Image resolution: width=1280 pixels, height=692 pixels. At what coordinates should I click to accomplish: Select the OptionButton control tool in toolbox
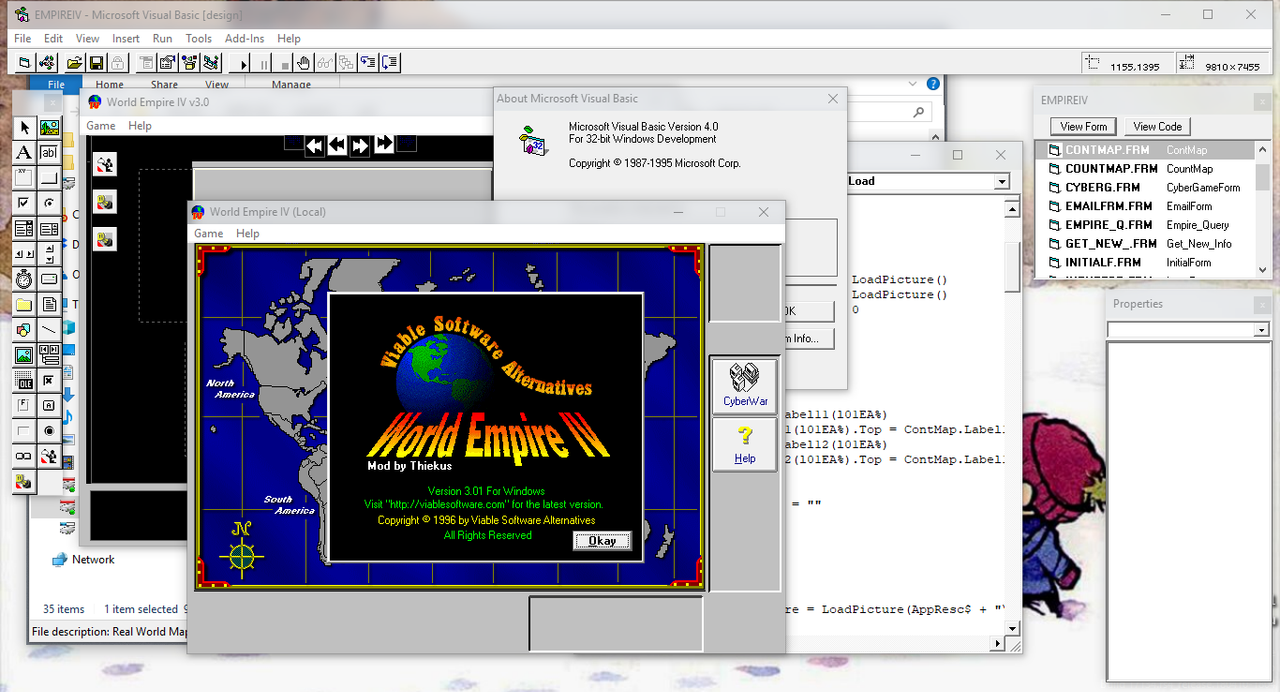pos(49,203)
